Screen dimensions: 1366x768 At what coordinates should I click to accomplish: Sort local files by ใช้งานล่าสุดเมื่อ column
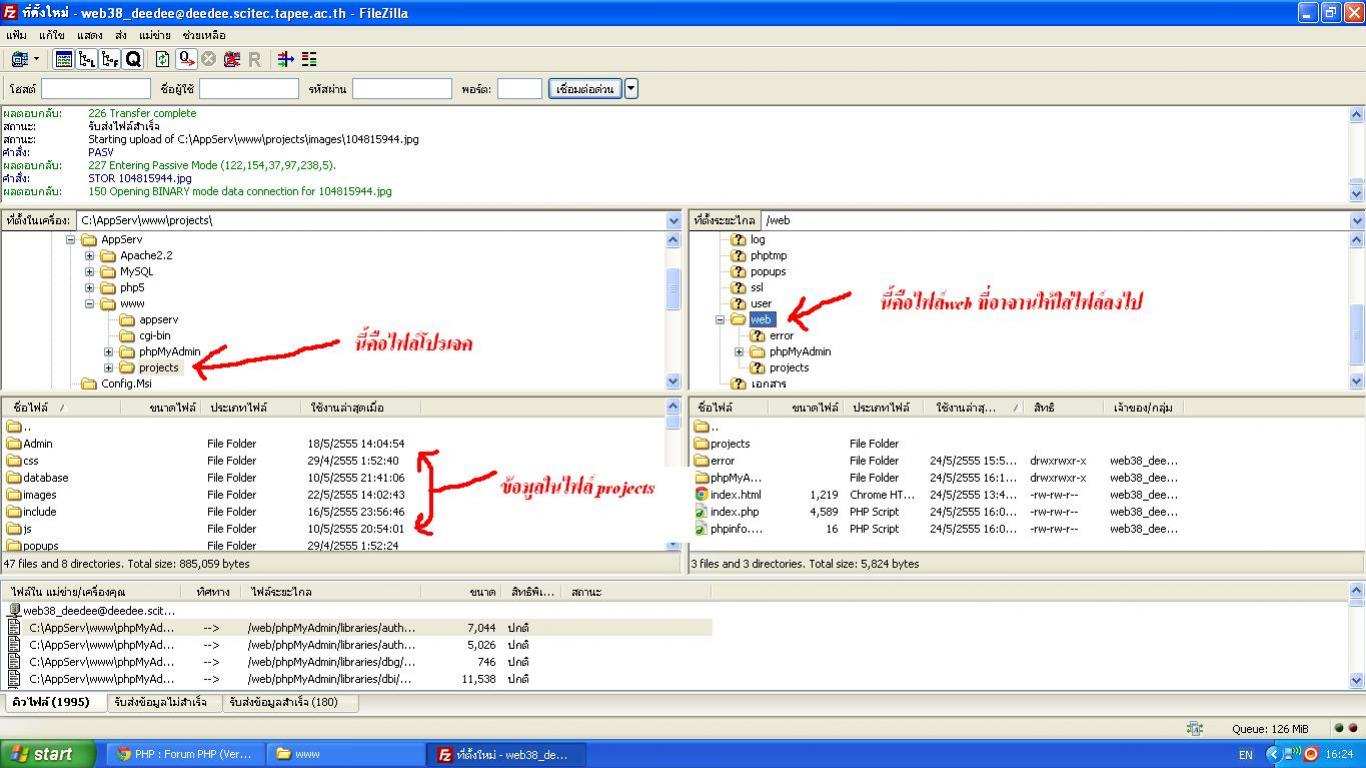tap(360, 408)
